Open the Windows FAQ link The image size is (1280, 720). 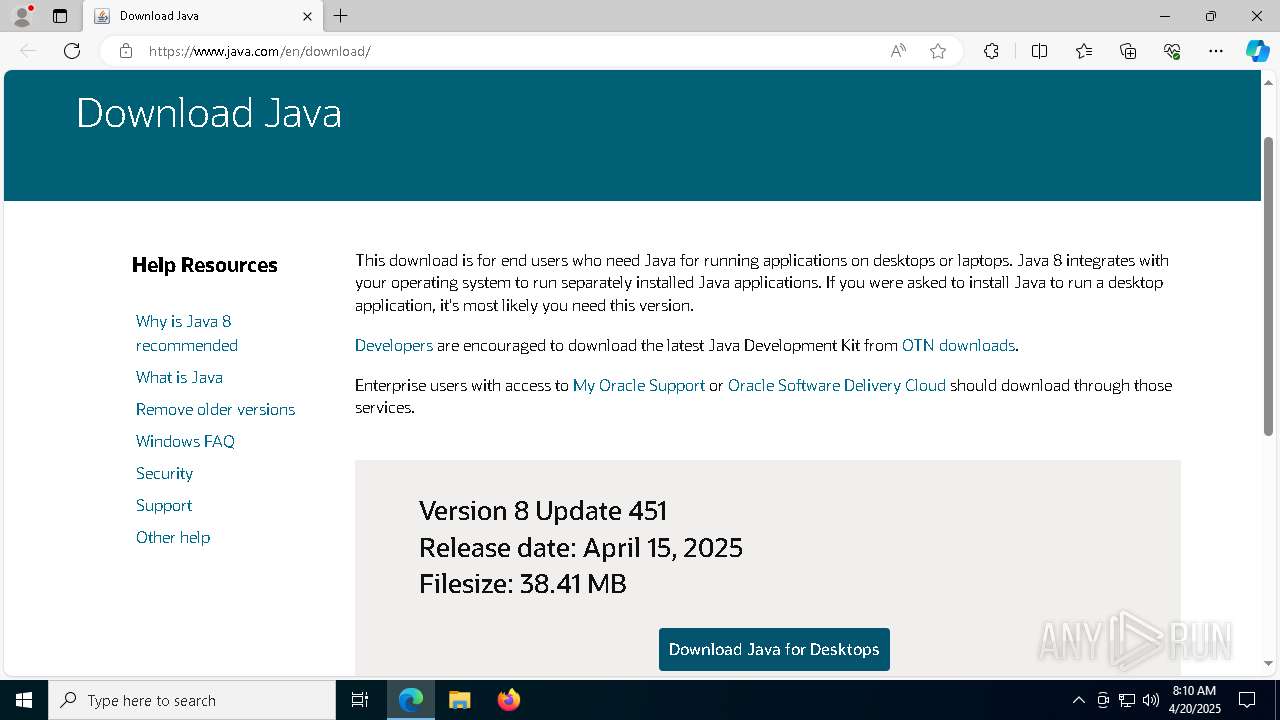(x=185, y=441)
